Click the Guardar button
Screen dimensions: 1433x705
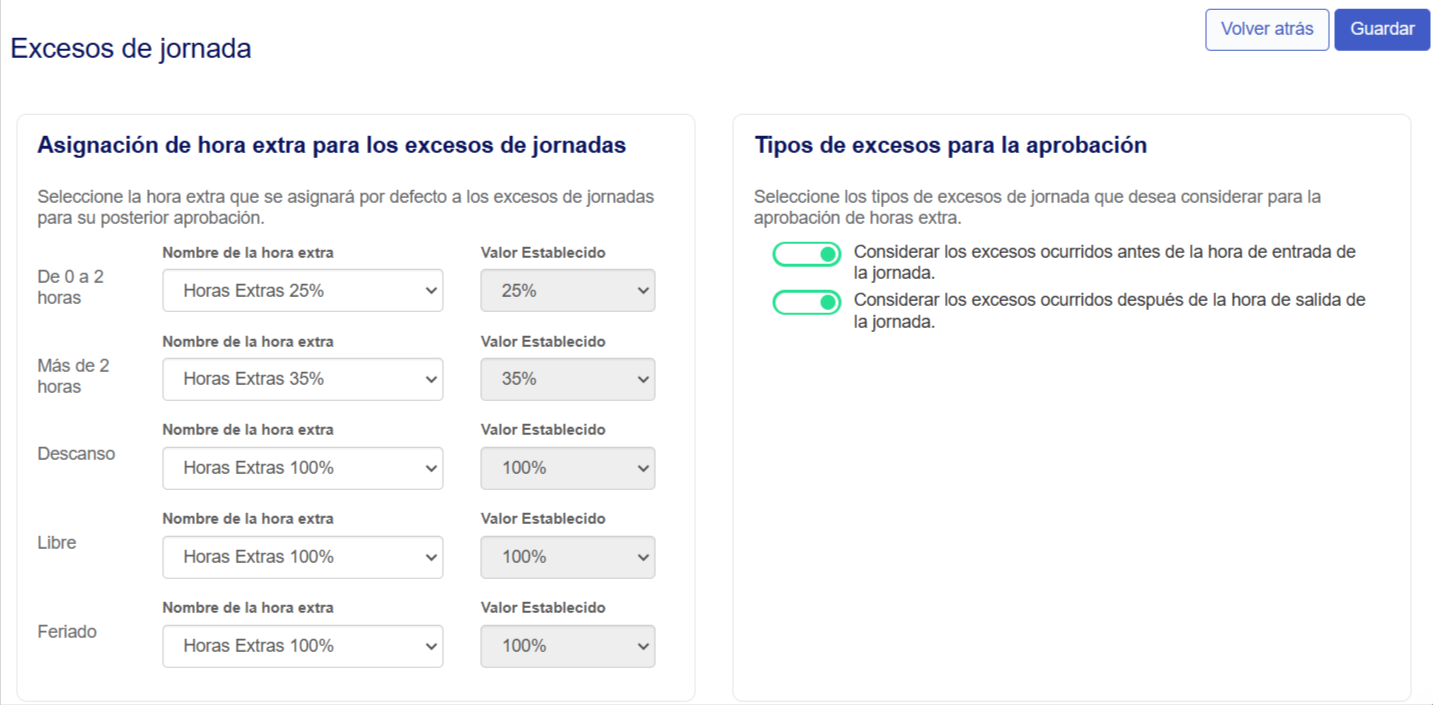click(1382, 29)
